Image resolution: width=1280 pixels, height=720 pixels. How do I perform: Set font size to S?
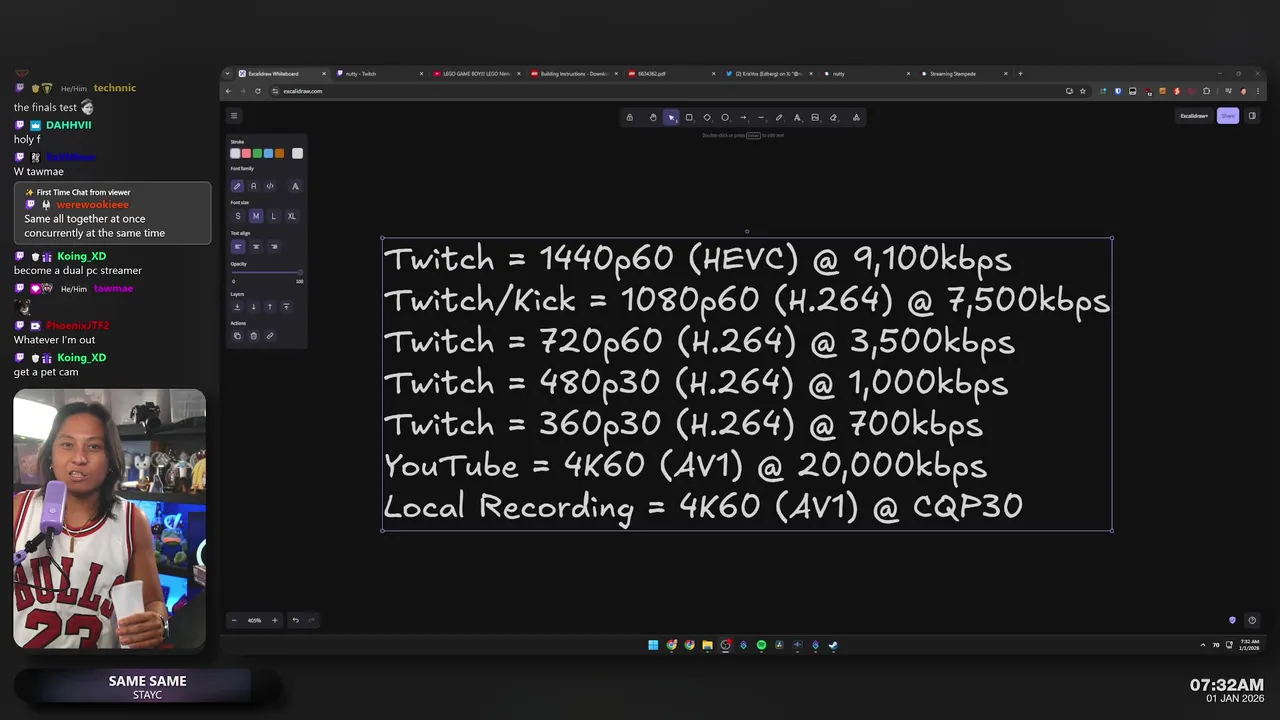tap(237, 216)
